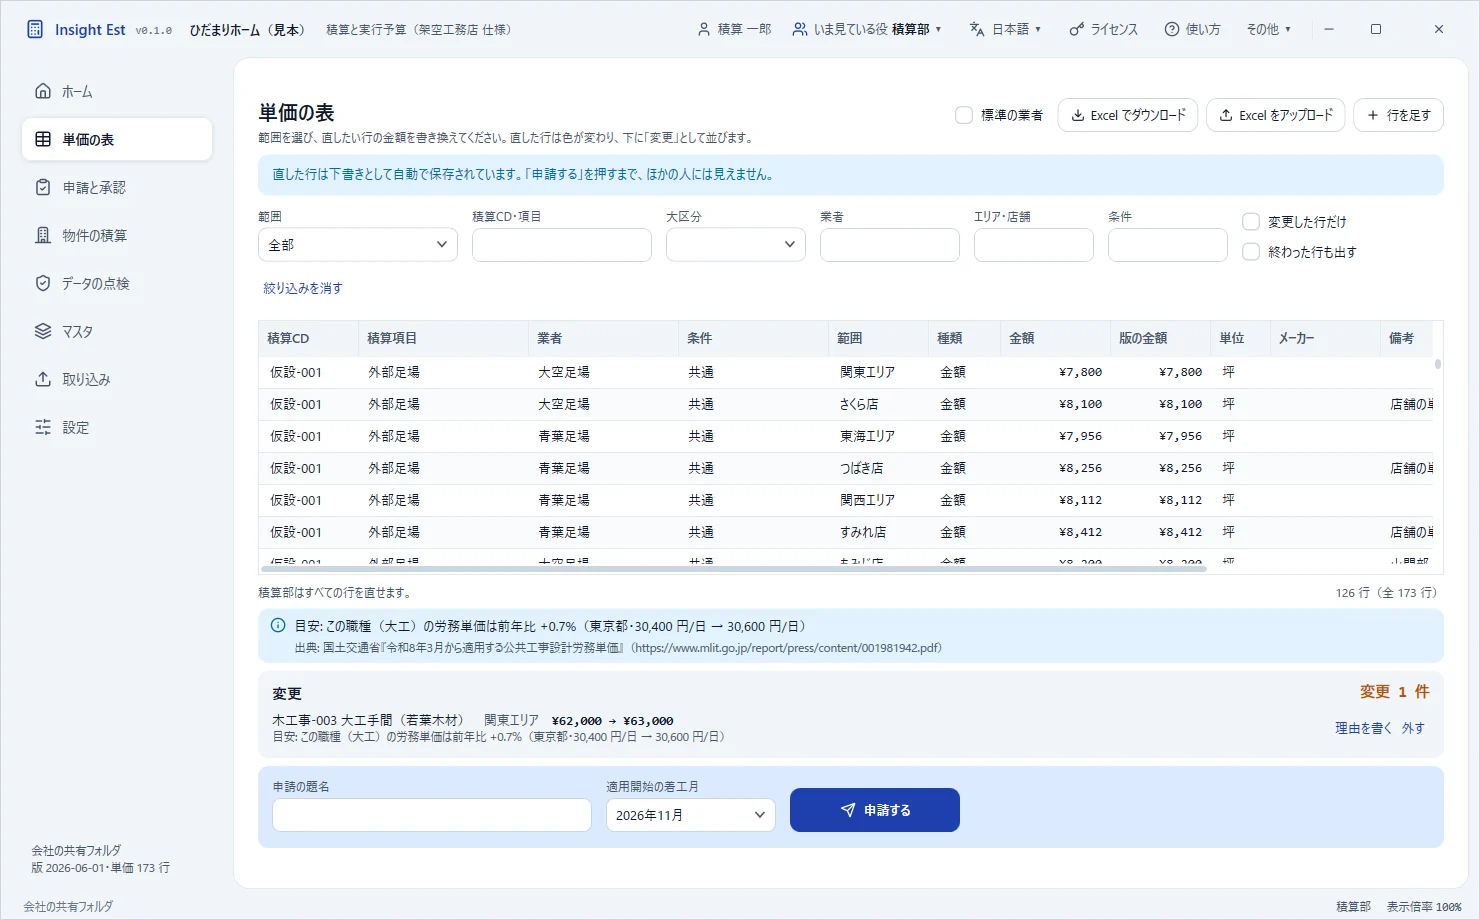1480x920 pixels.
Task: Tick the 標準の業者 checkbox
Action: (964, 115)
